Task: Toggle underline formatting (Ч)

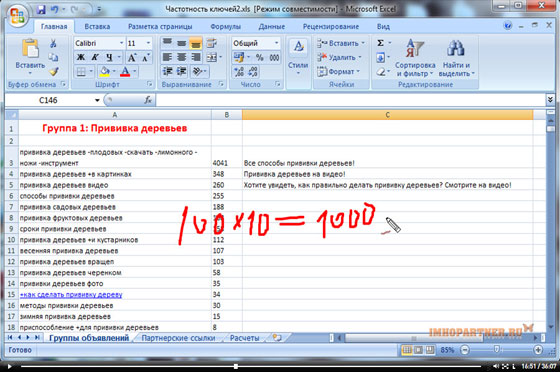Action: (x=109, y=57)
